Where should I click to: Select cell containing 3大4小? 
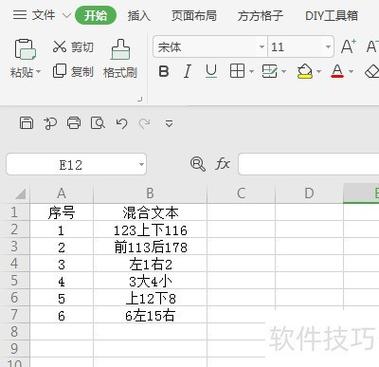pyautogui.click(x=150, y=281)
